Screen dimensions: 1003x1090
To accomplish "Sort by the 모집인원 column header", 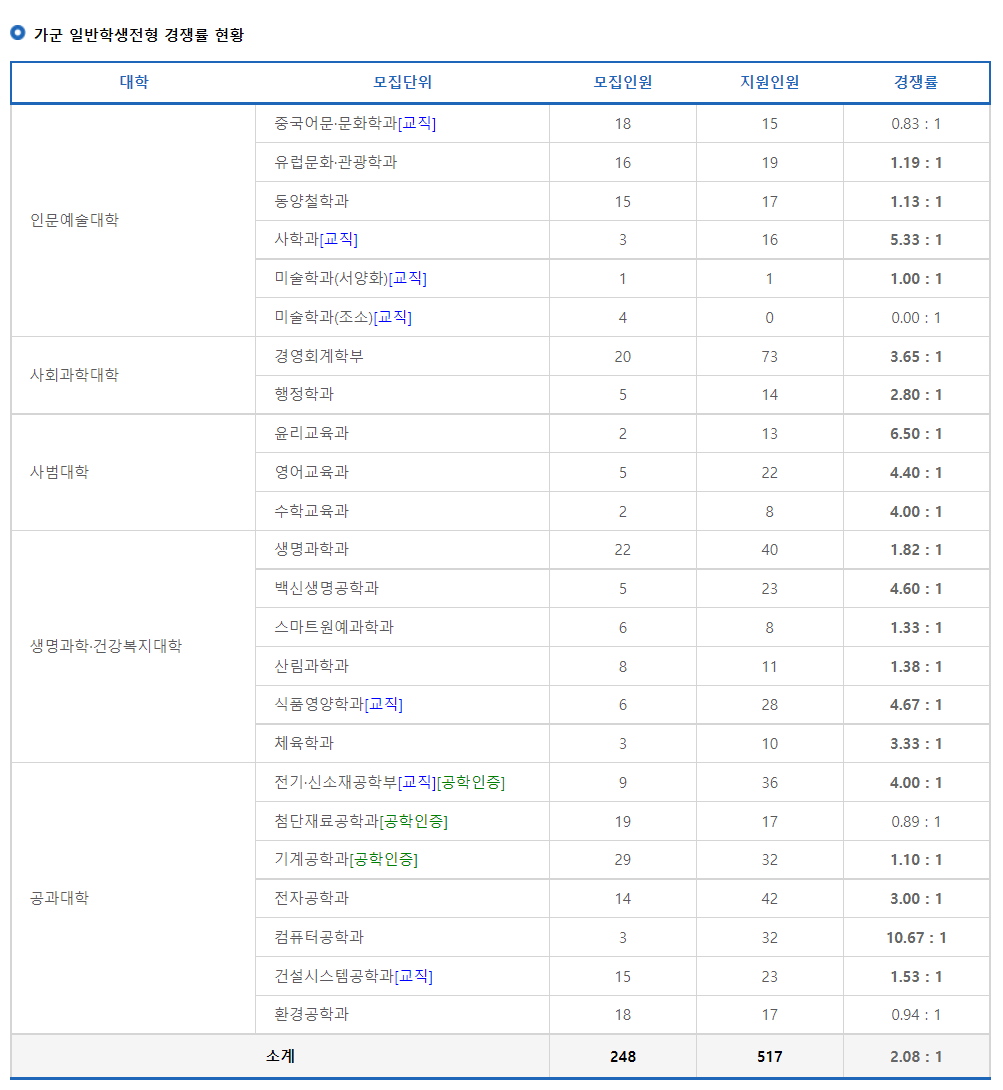I will click(624, 82).
